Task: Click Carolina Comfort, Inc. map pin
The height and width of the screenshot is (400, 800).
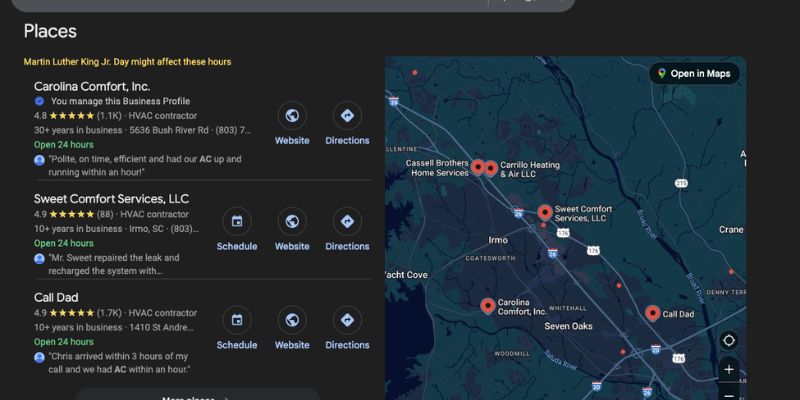Action: (488, 306)
